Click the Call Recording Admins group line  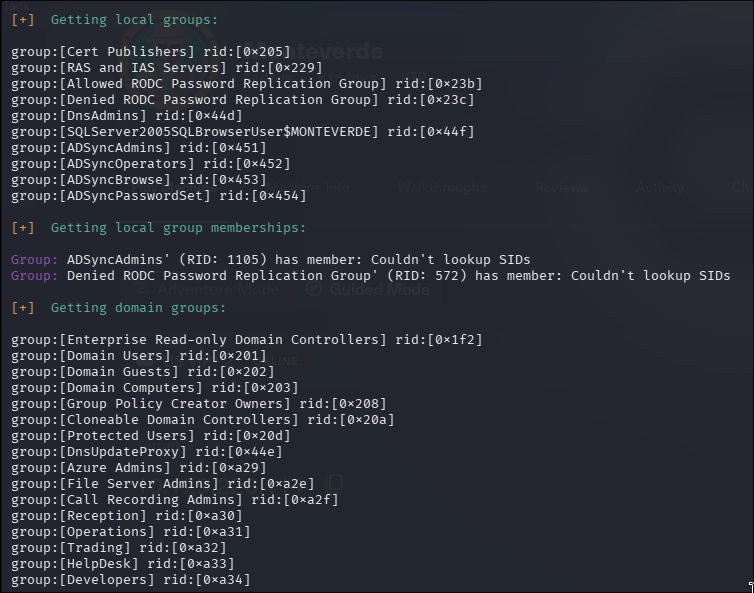(x=175, y=500)
